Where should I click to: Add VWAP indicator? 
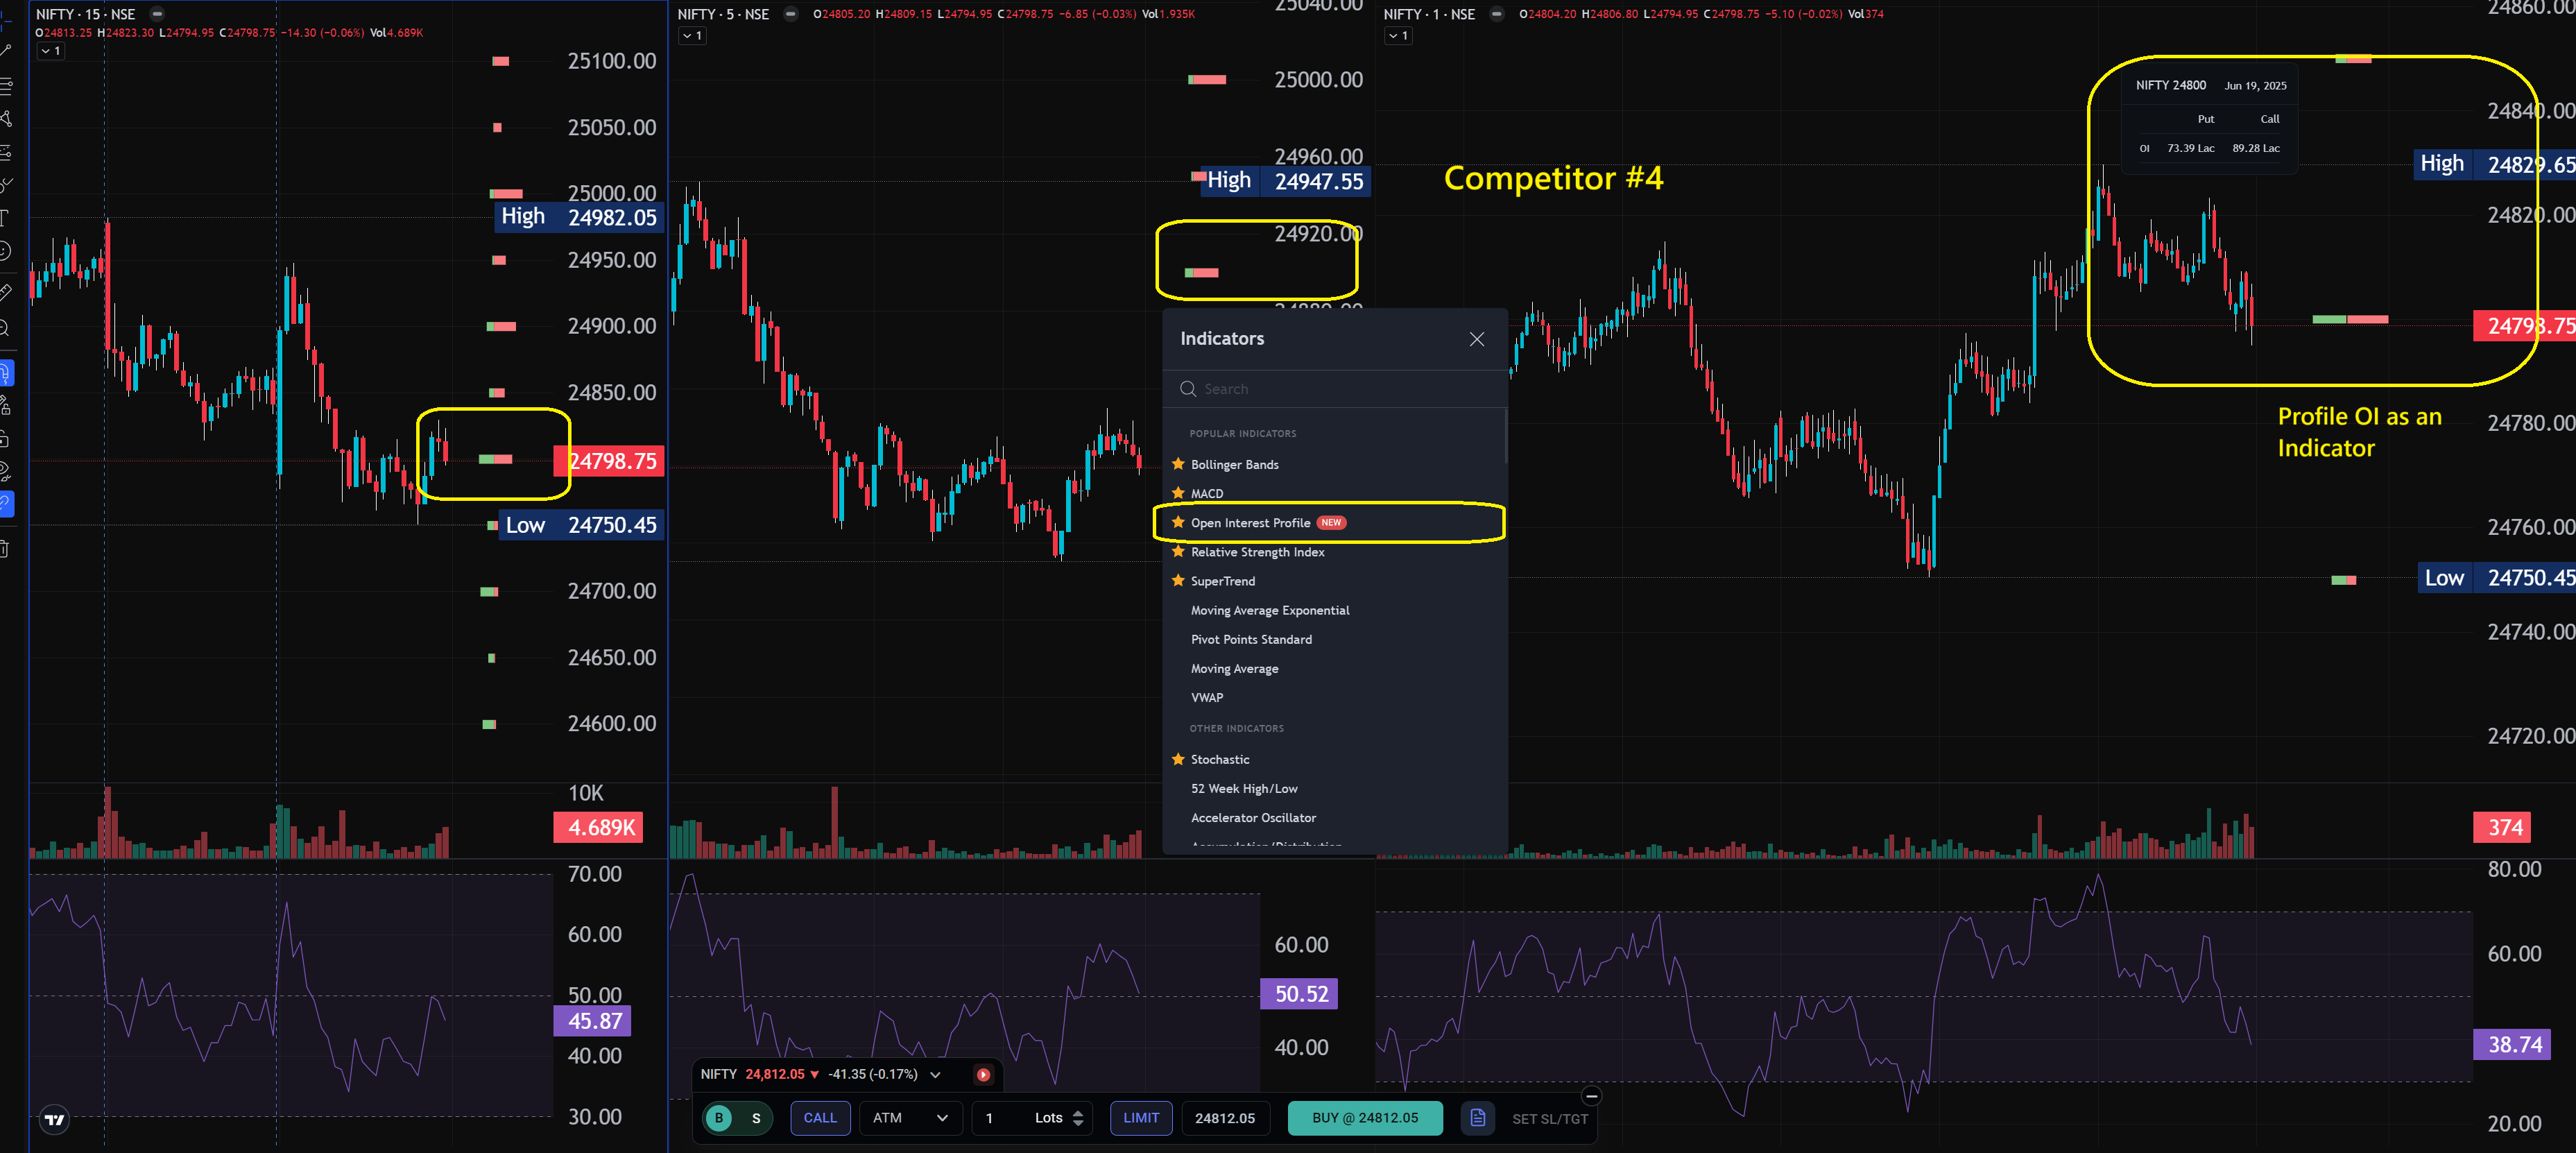click(x=1207, y=697)
